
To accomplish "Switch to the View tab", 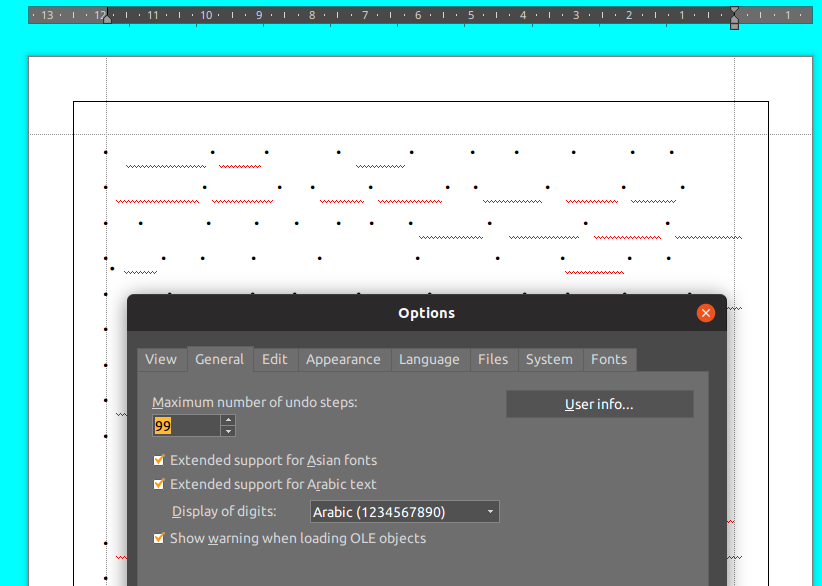I will pos(161,360).
